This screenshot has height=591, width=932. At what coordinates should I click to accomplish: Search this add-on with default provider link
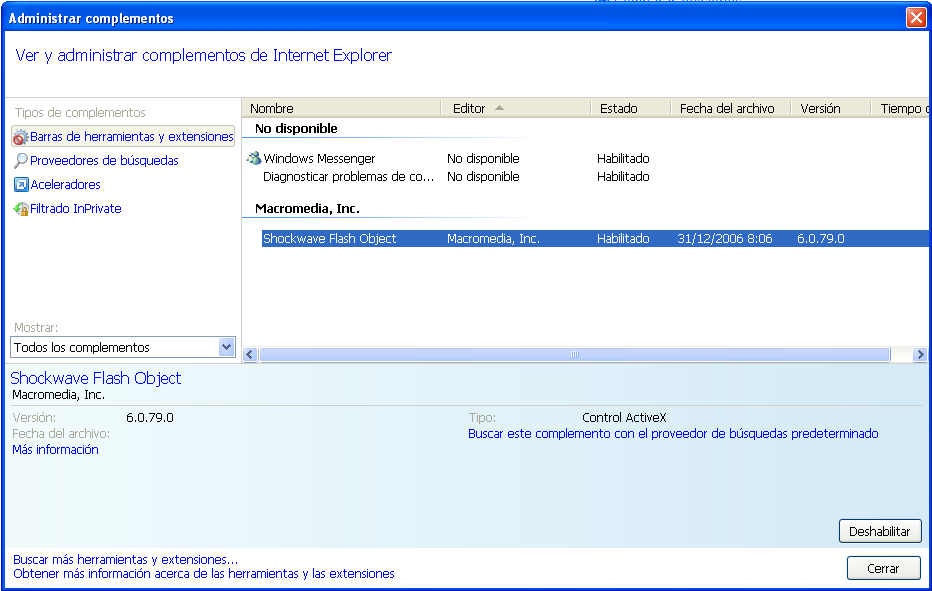[673, 434]
